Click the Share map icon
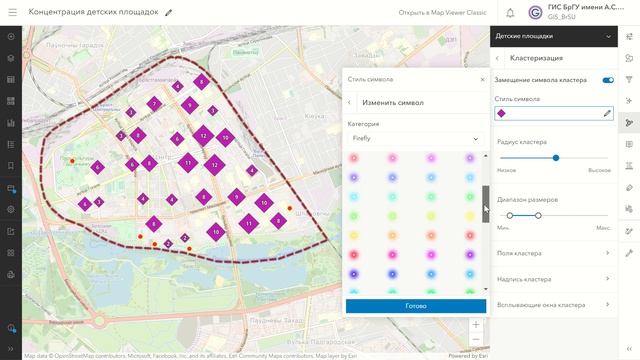 11,231
